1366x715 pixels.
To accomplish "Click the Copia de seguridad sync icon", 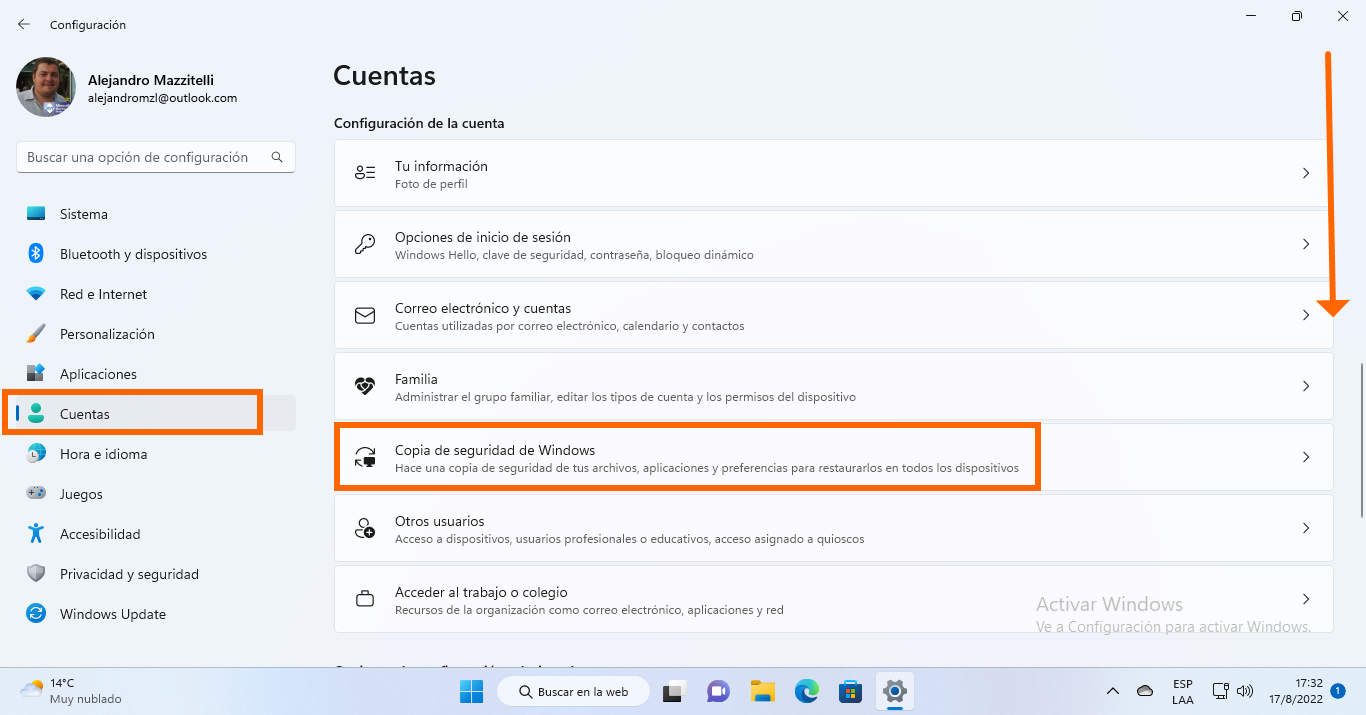I will pyautogui.click(x=365, y=457).
